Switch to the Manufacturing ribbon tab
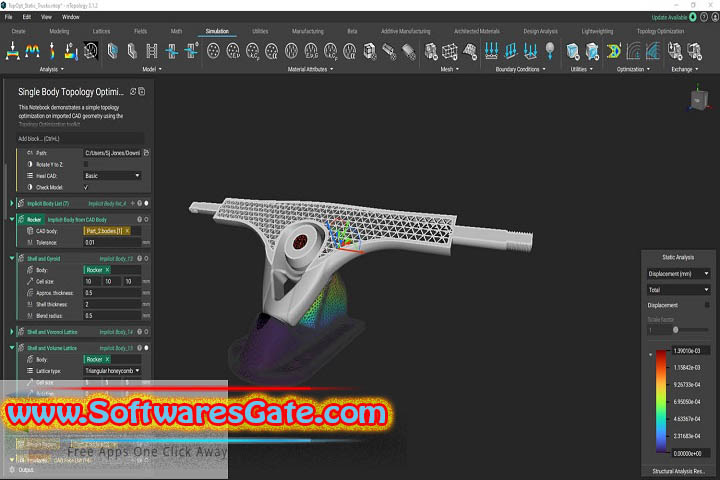This screenshot has width=720, height=480. click(x=308, y=31)
